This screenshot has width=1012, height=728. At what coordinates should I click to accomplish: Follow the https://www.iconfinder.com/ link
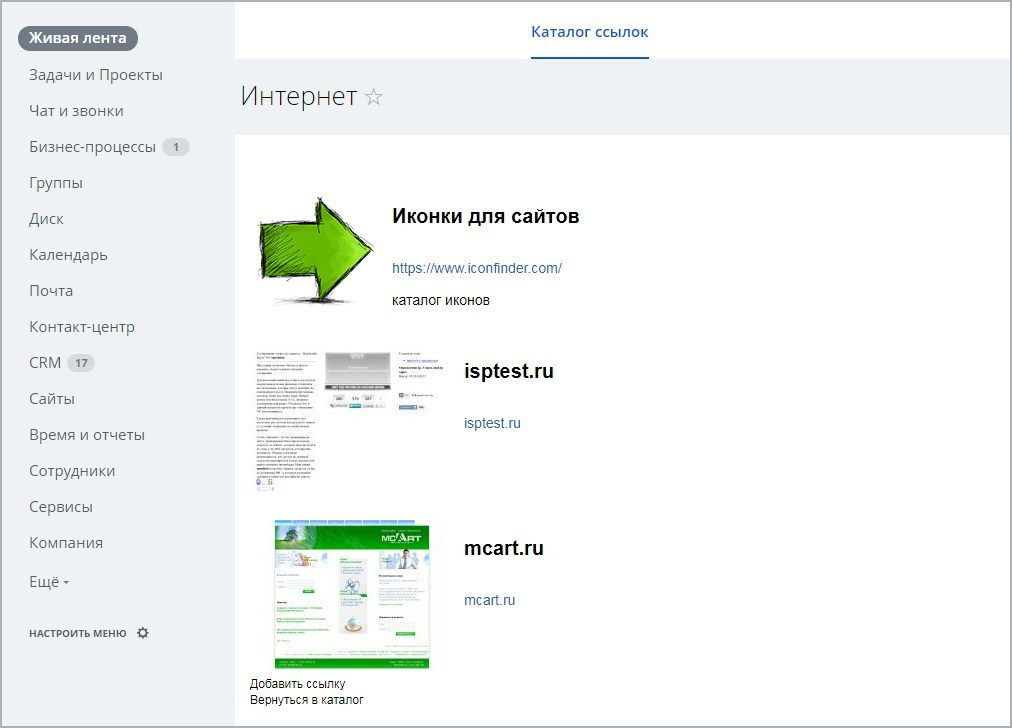pyautogui.click(x=476, y=268)
